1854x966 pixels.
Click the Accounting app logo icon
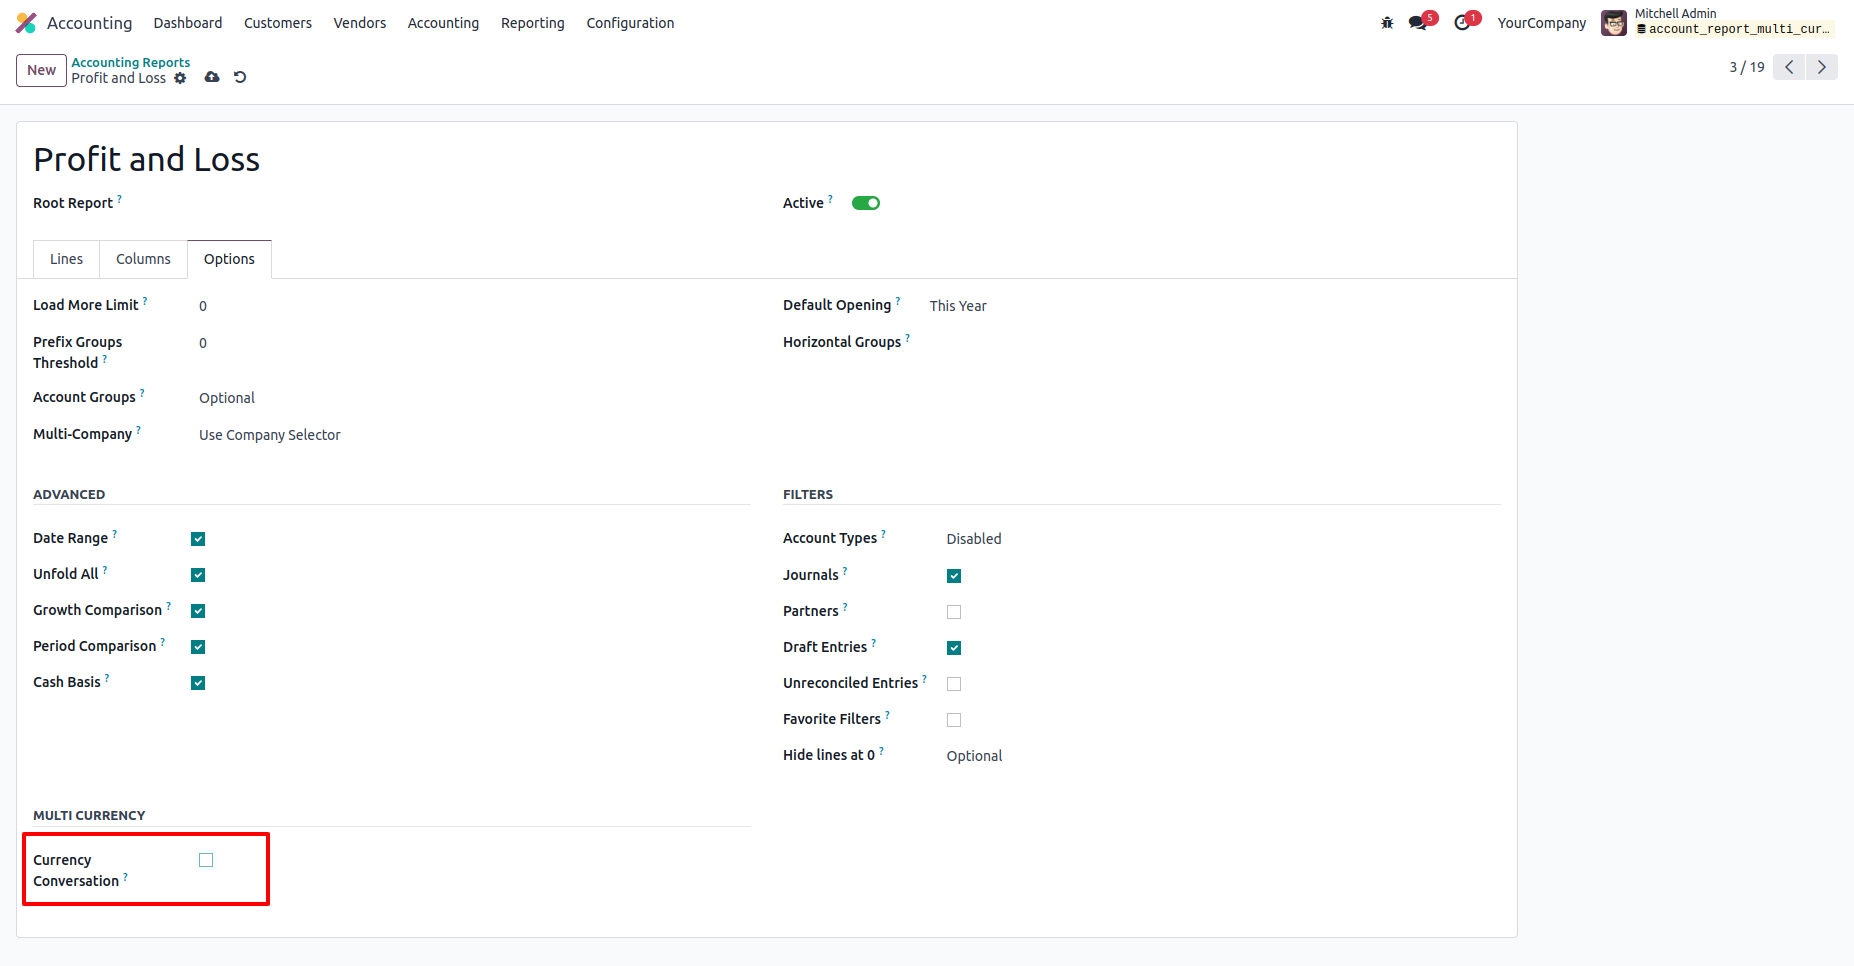[x=26, y=23]
